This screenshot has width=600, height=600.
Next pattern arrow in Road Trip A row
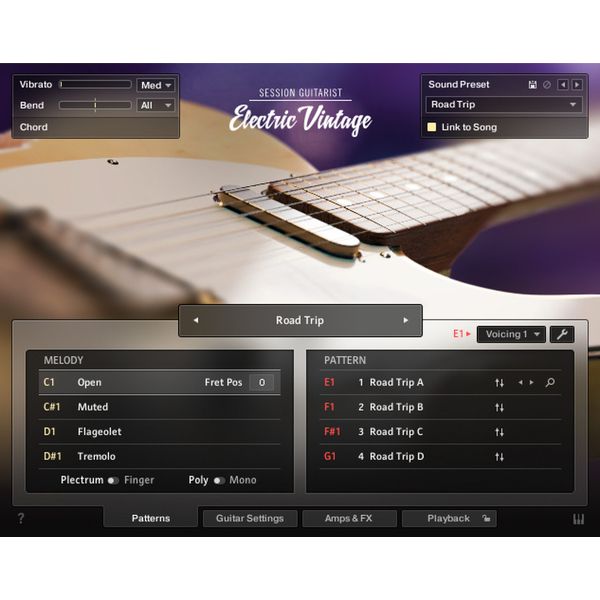[x=532, y=382]
